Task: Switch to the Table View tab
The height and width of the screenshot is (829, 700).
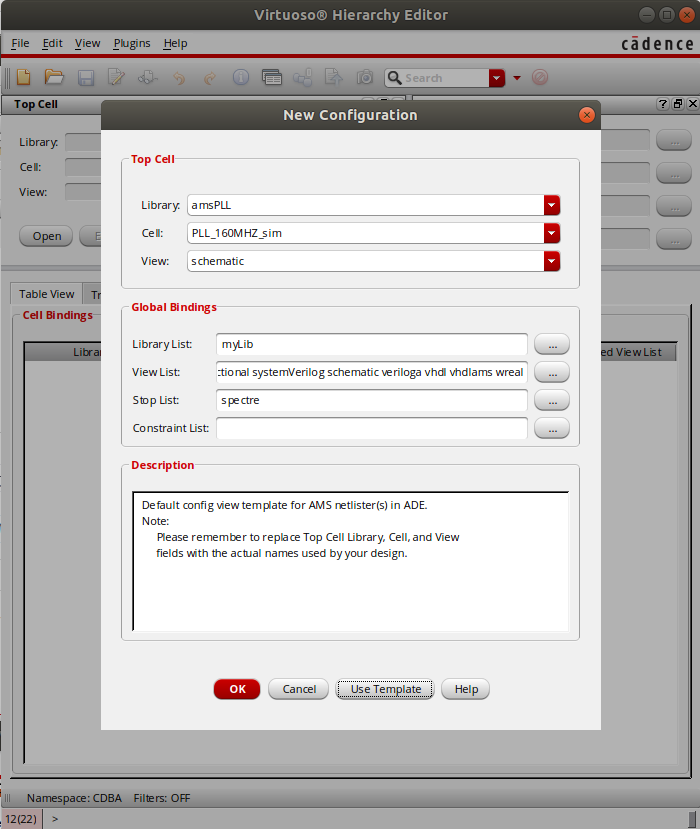Action: [47, 294]
